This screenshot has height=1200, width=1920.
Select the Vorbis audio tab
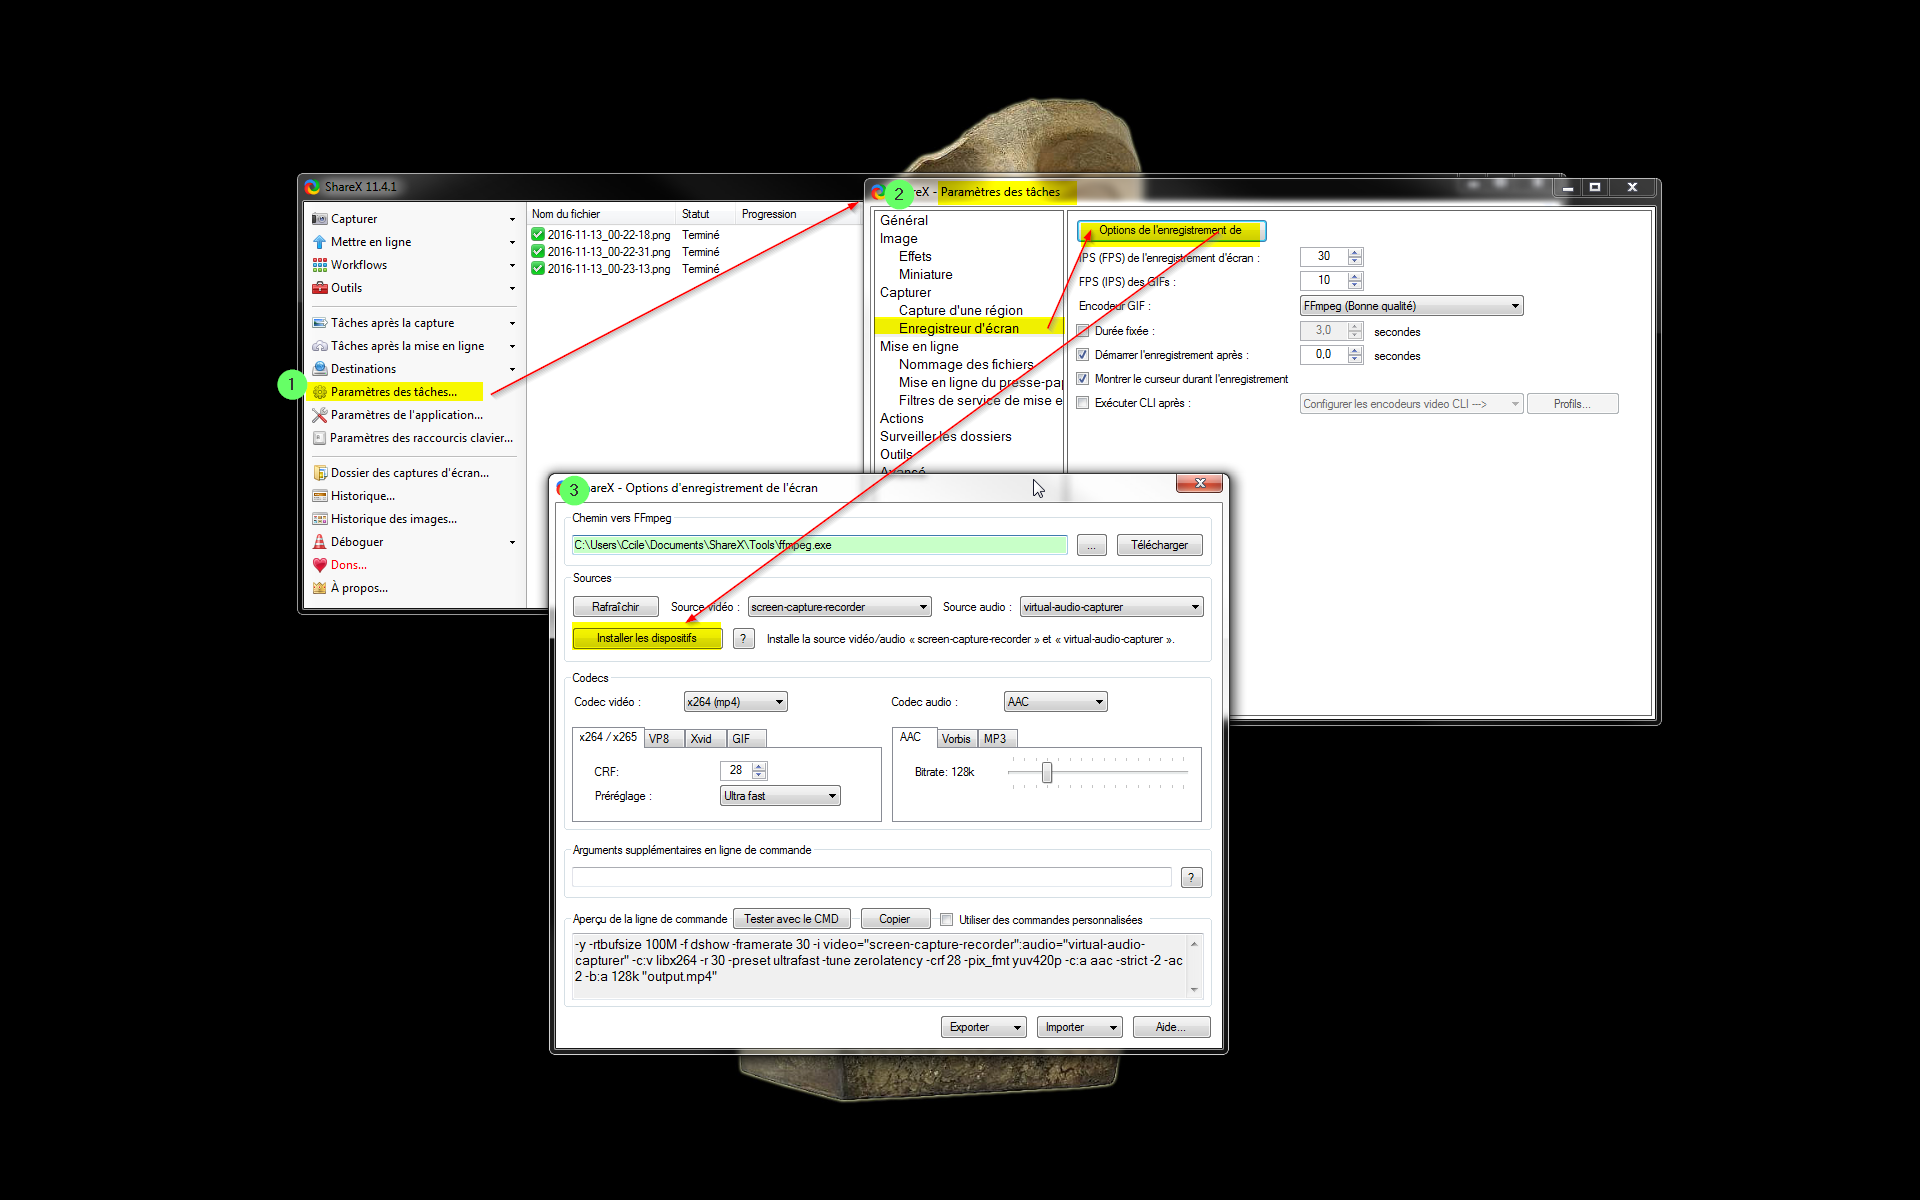click(x=956, y=739)
